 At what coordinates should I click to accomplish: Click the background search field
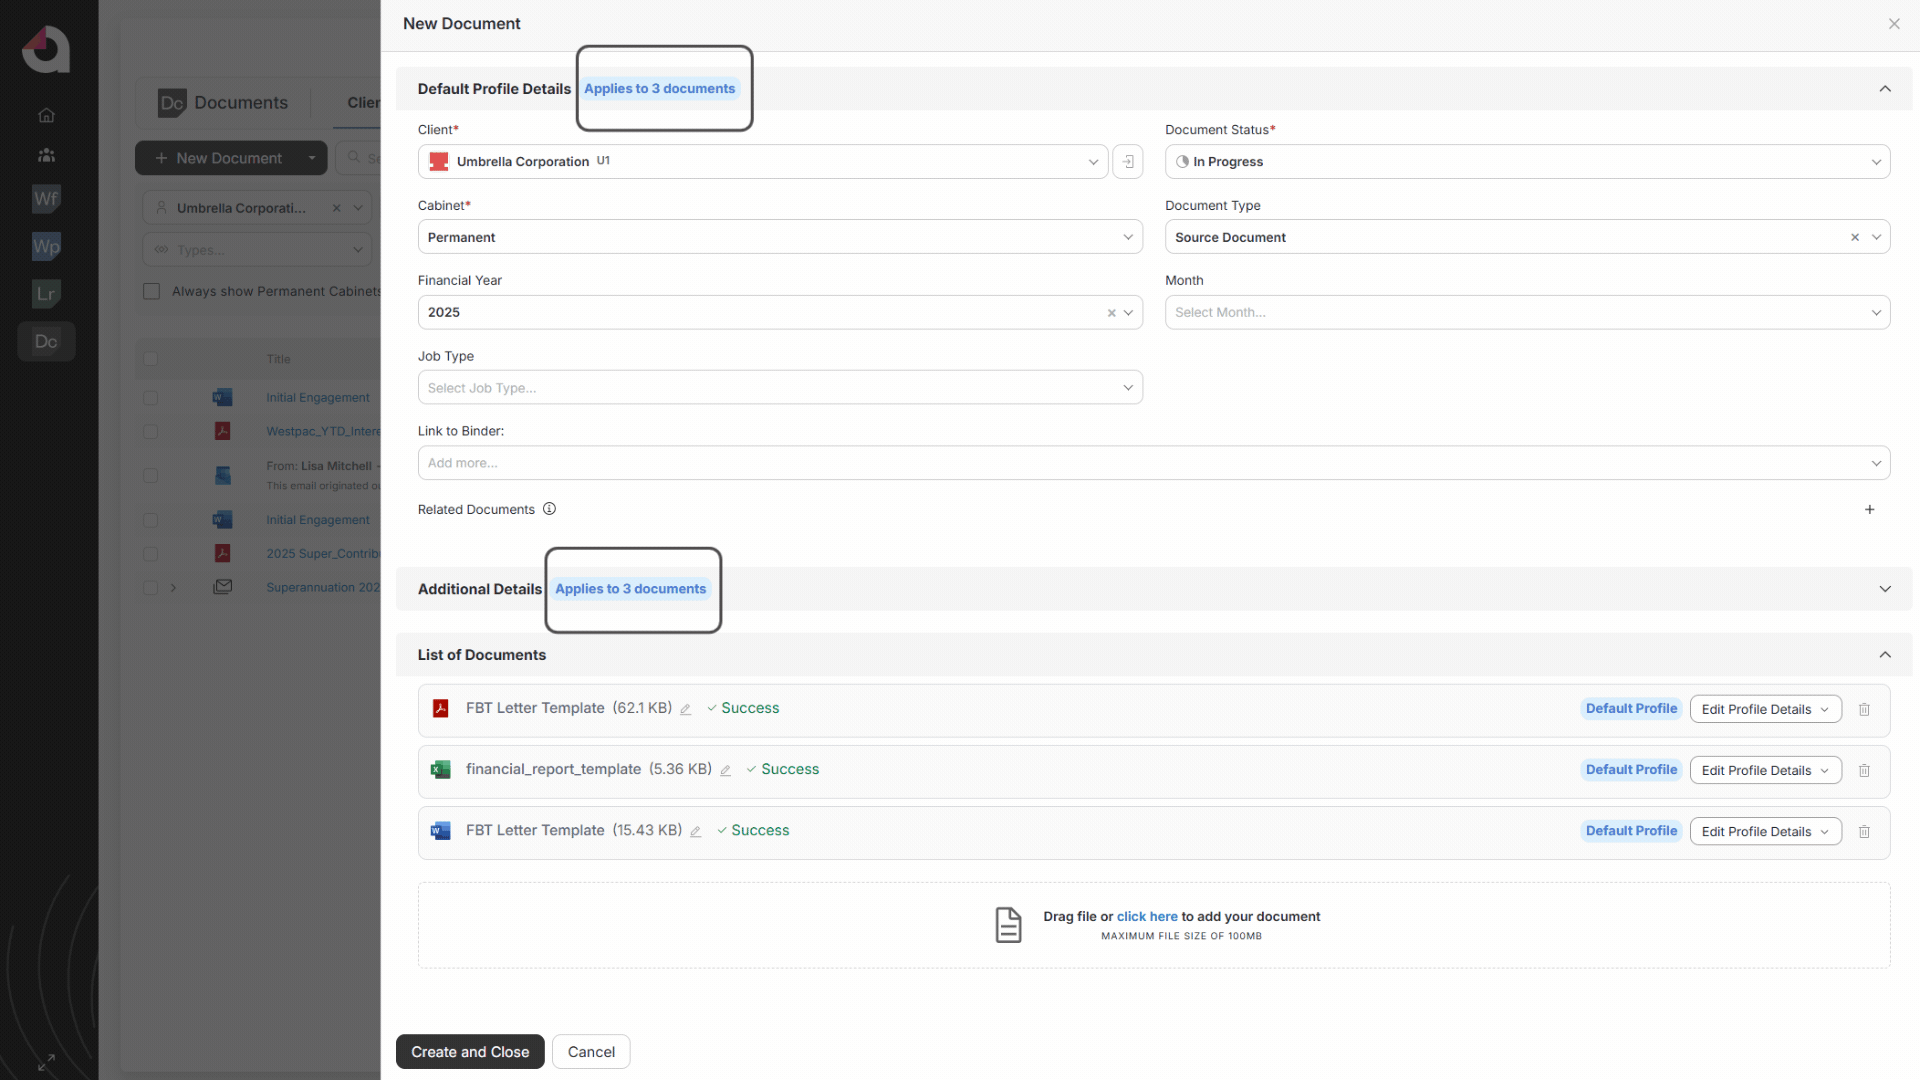(x=360, y=158)
